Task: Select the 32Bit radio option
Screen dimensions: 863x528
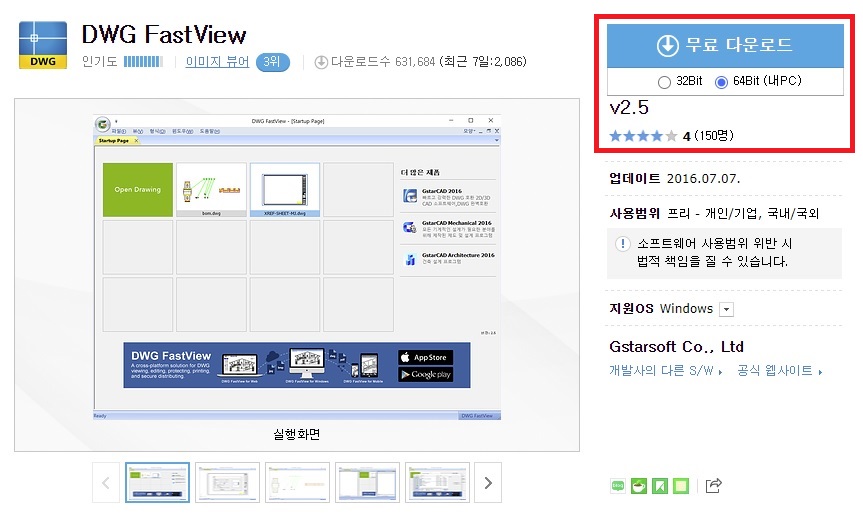Action: [x=664, y=82]
